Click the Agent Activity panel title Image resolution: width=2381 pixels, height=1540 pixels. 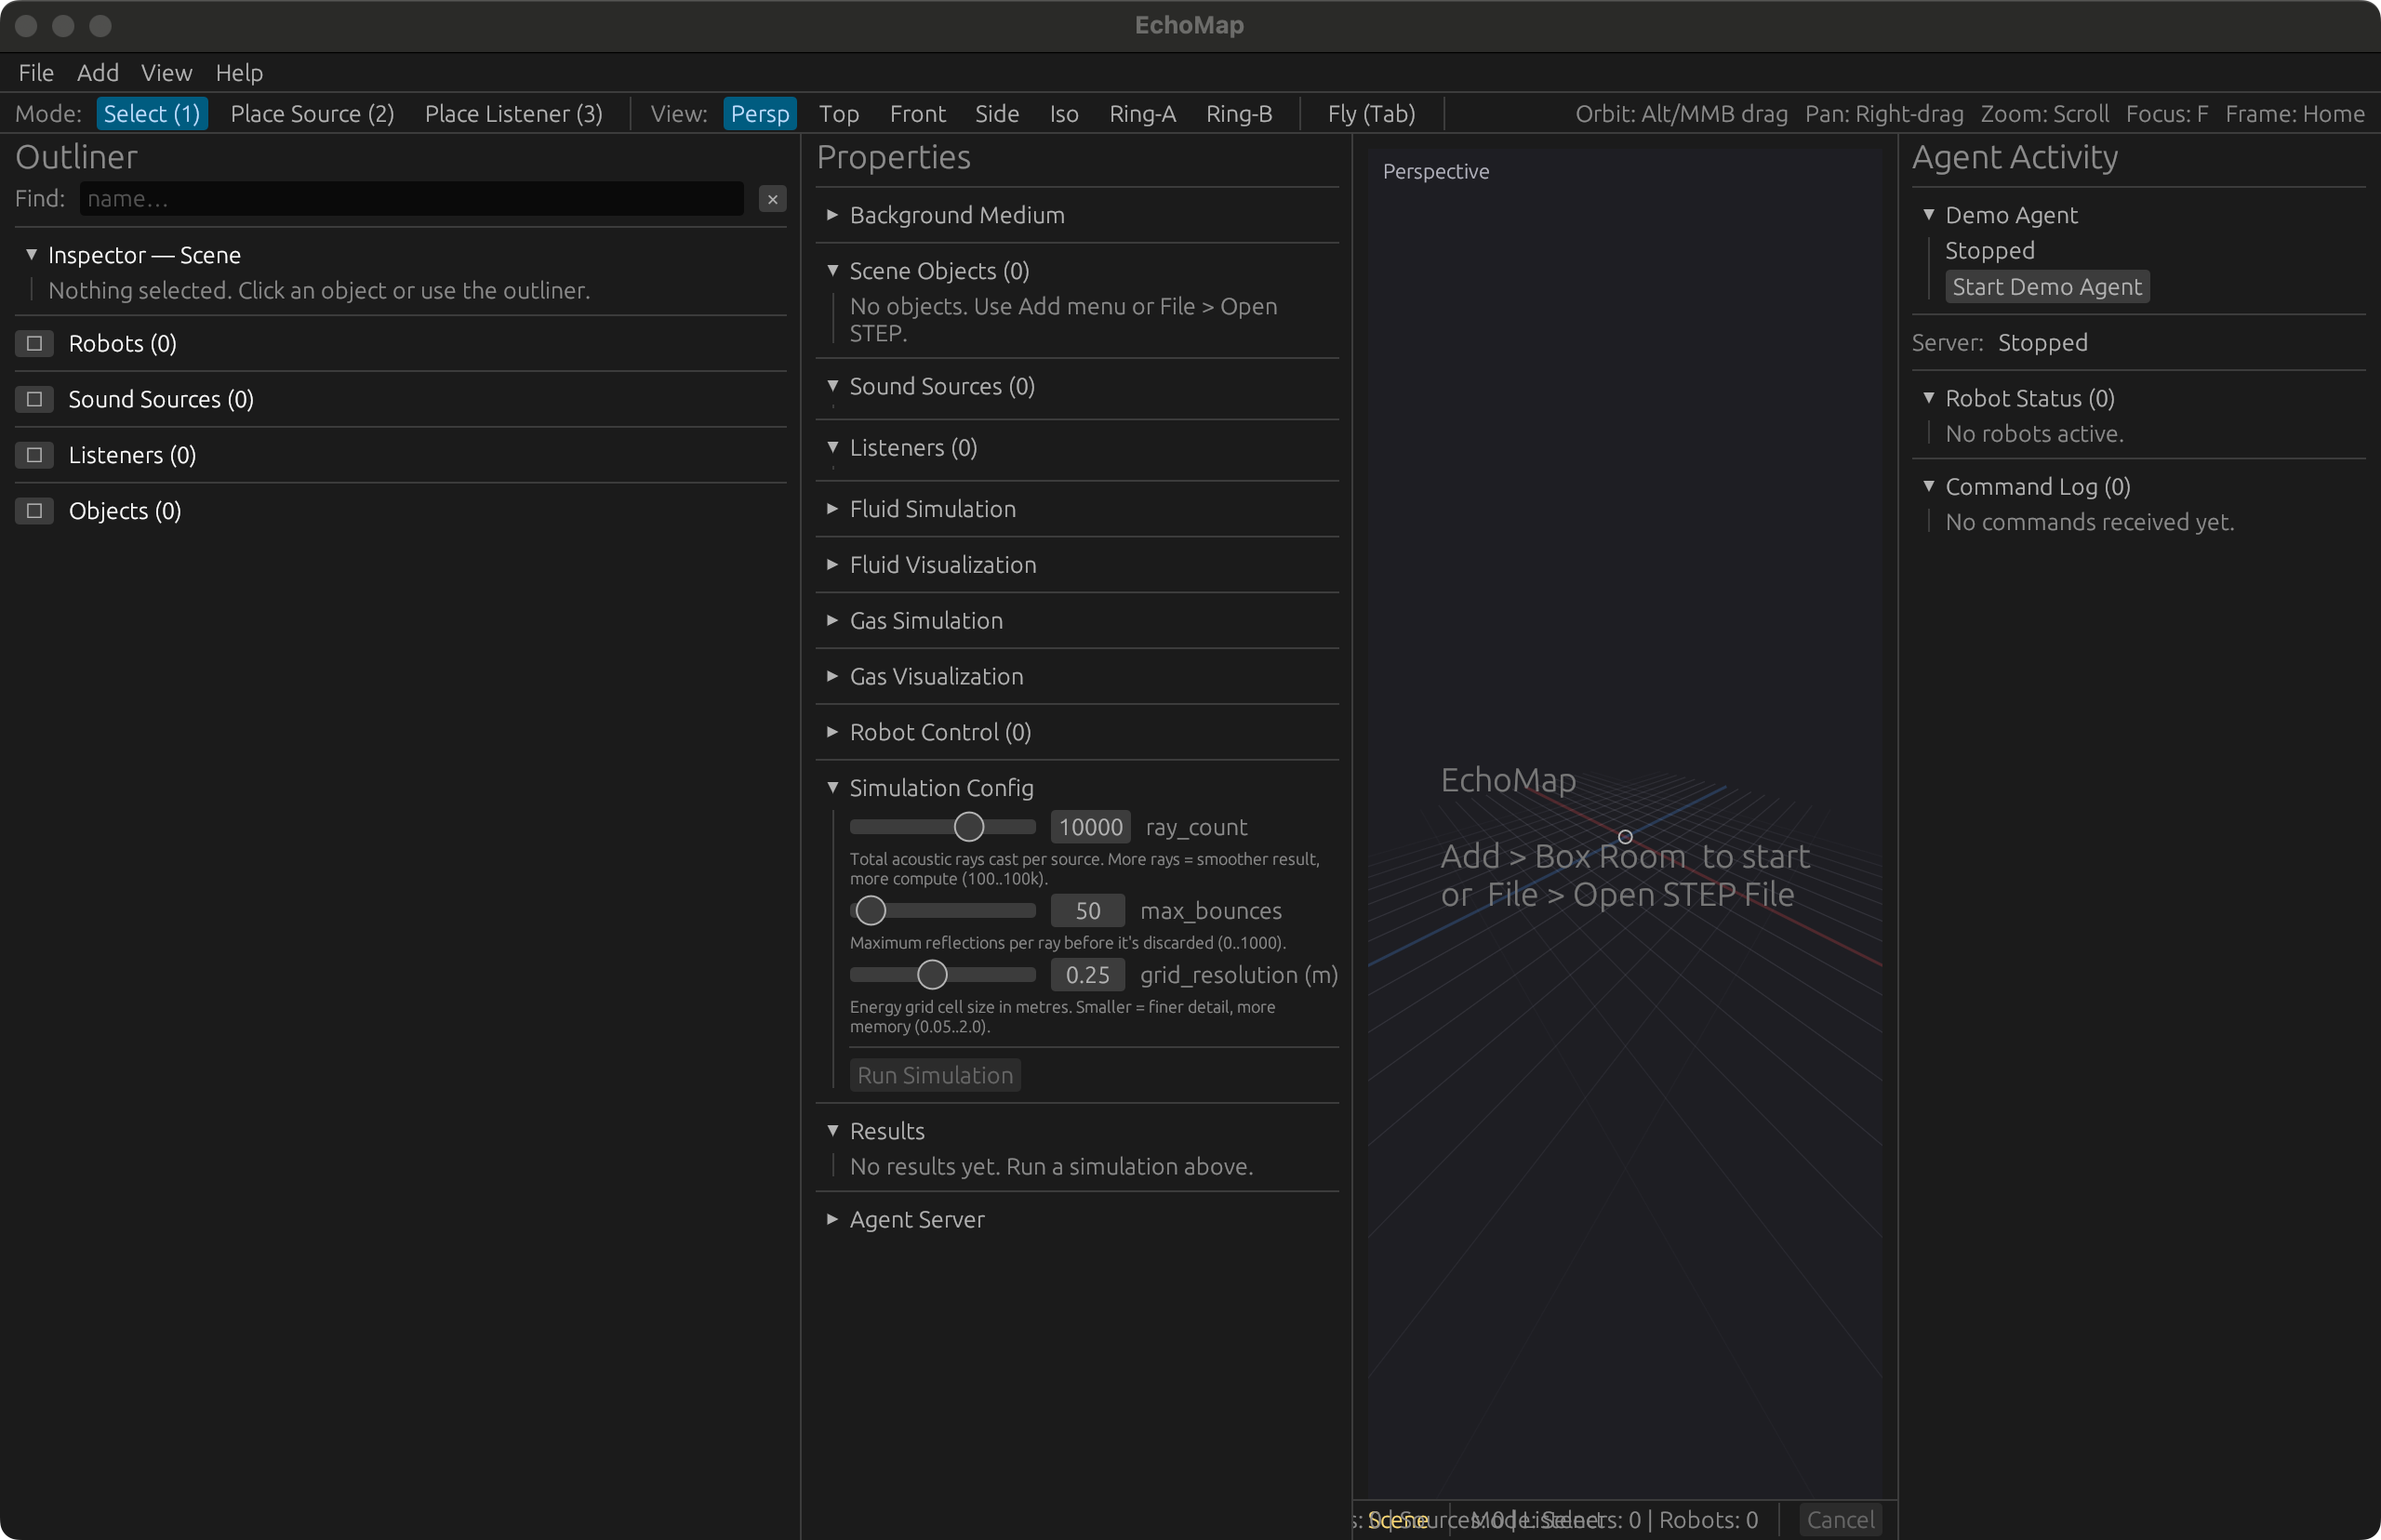[2014, 157]
